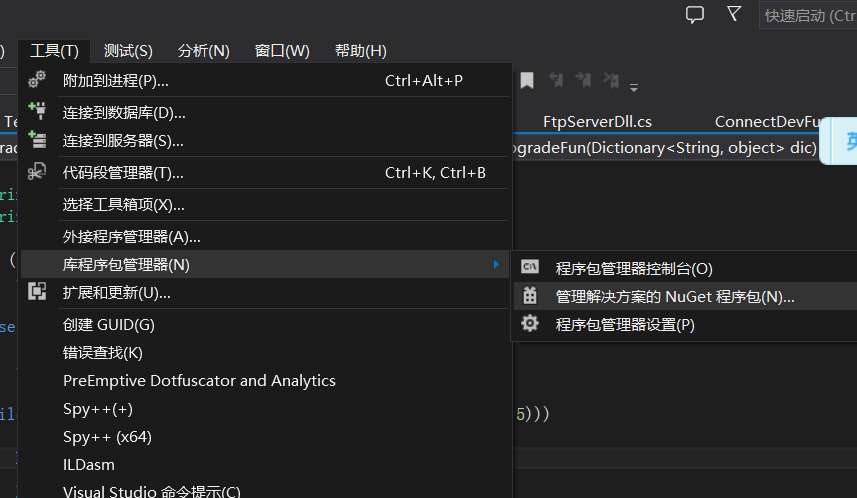Open the 工具(T) menu
The image size is (857, 498).
(x=54, y=51)
